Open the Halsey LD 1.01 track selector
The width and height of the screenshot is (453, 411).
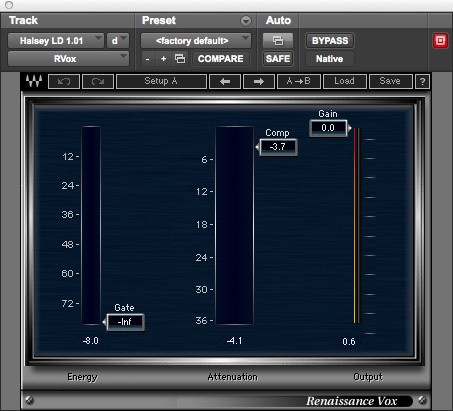56,41
